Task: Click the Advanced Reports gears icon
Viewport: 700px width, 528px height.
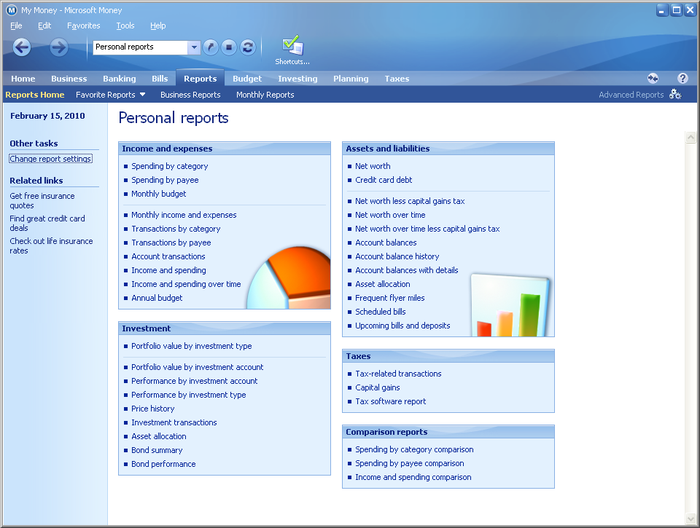Action: [675, 94]
